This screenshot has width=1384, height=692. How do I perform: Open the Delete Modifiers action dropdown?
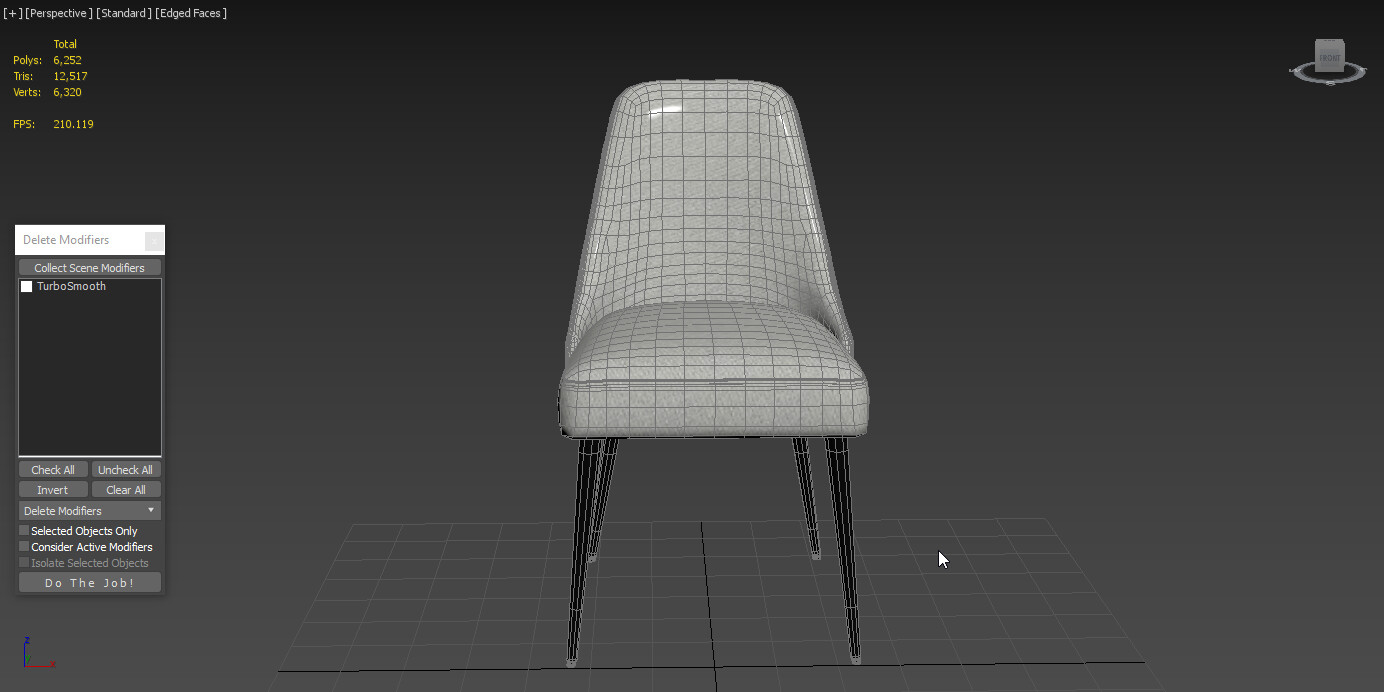[x=89, y=510]
